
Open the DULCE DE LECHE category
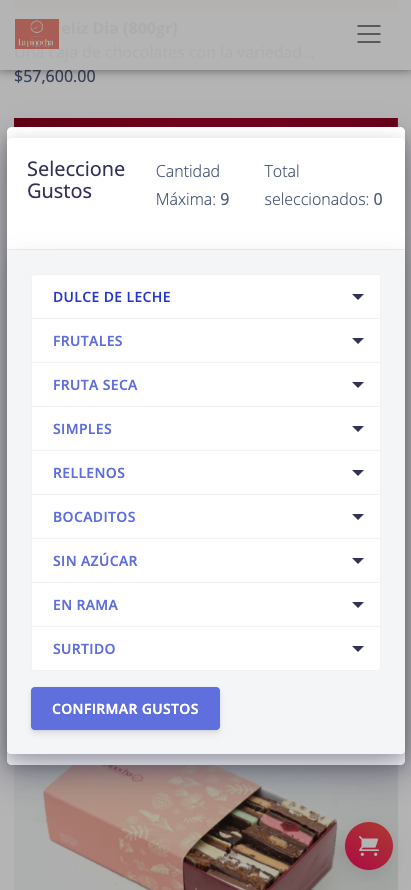pyautogui.click(x=112, y=297)
